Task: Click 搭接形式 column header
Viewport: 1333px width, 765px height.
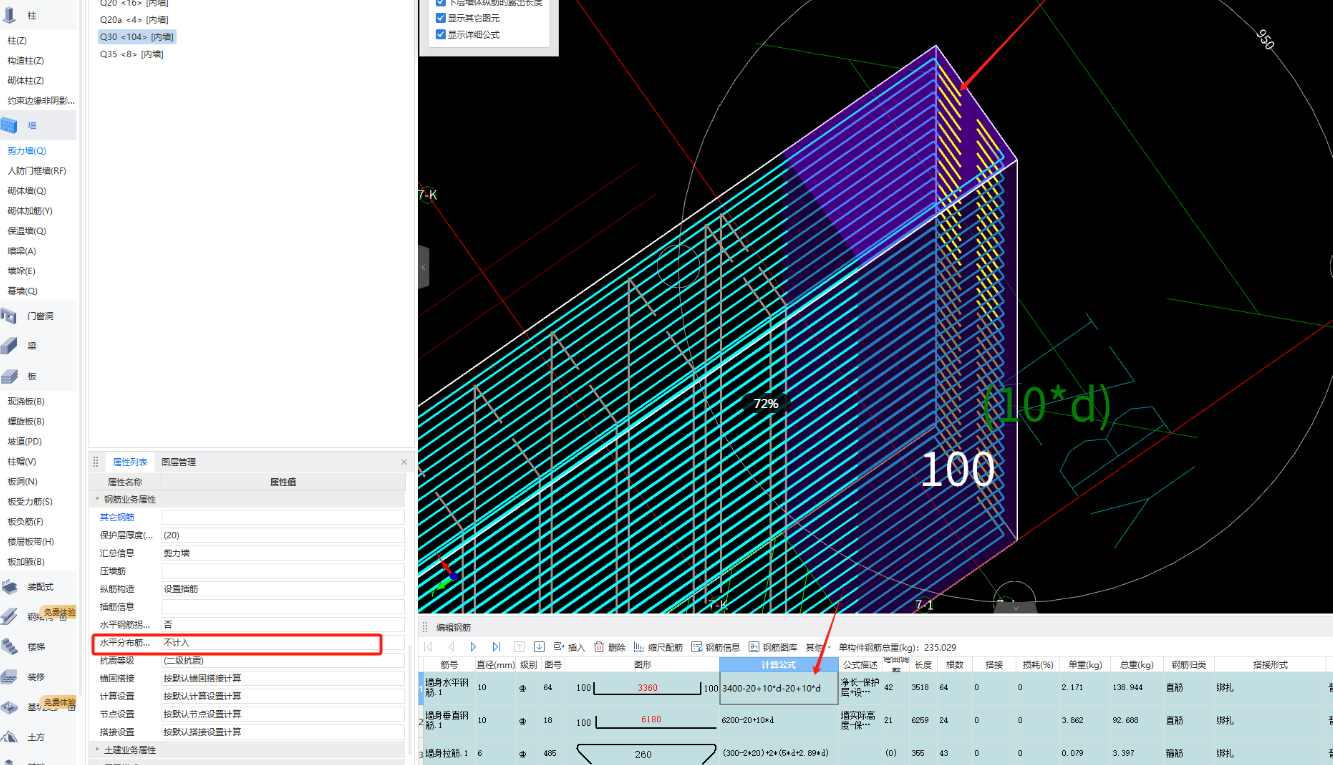Action: coord(1269,664)
